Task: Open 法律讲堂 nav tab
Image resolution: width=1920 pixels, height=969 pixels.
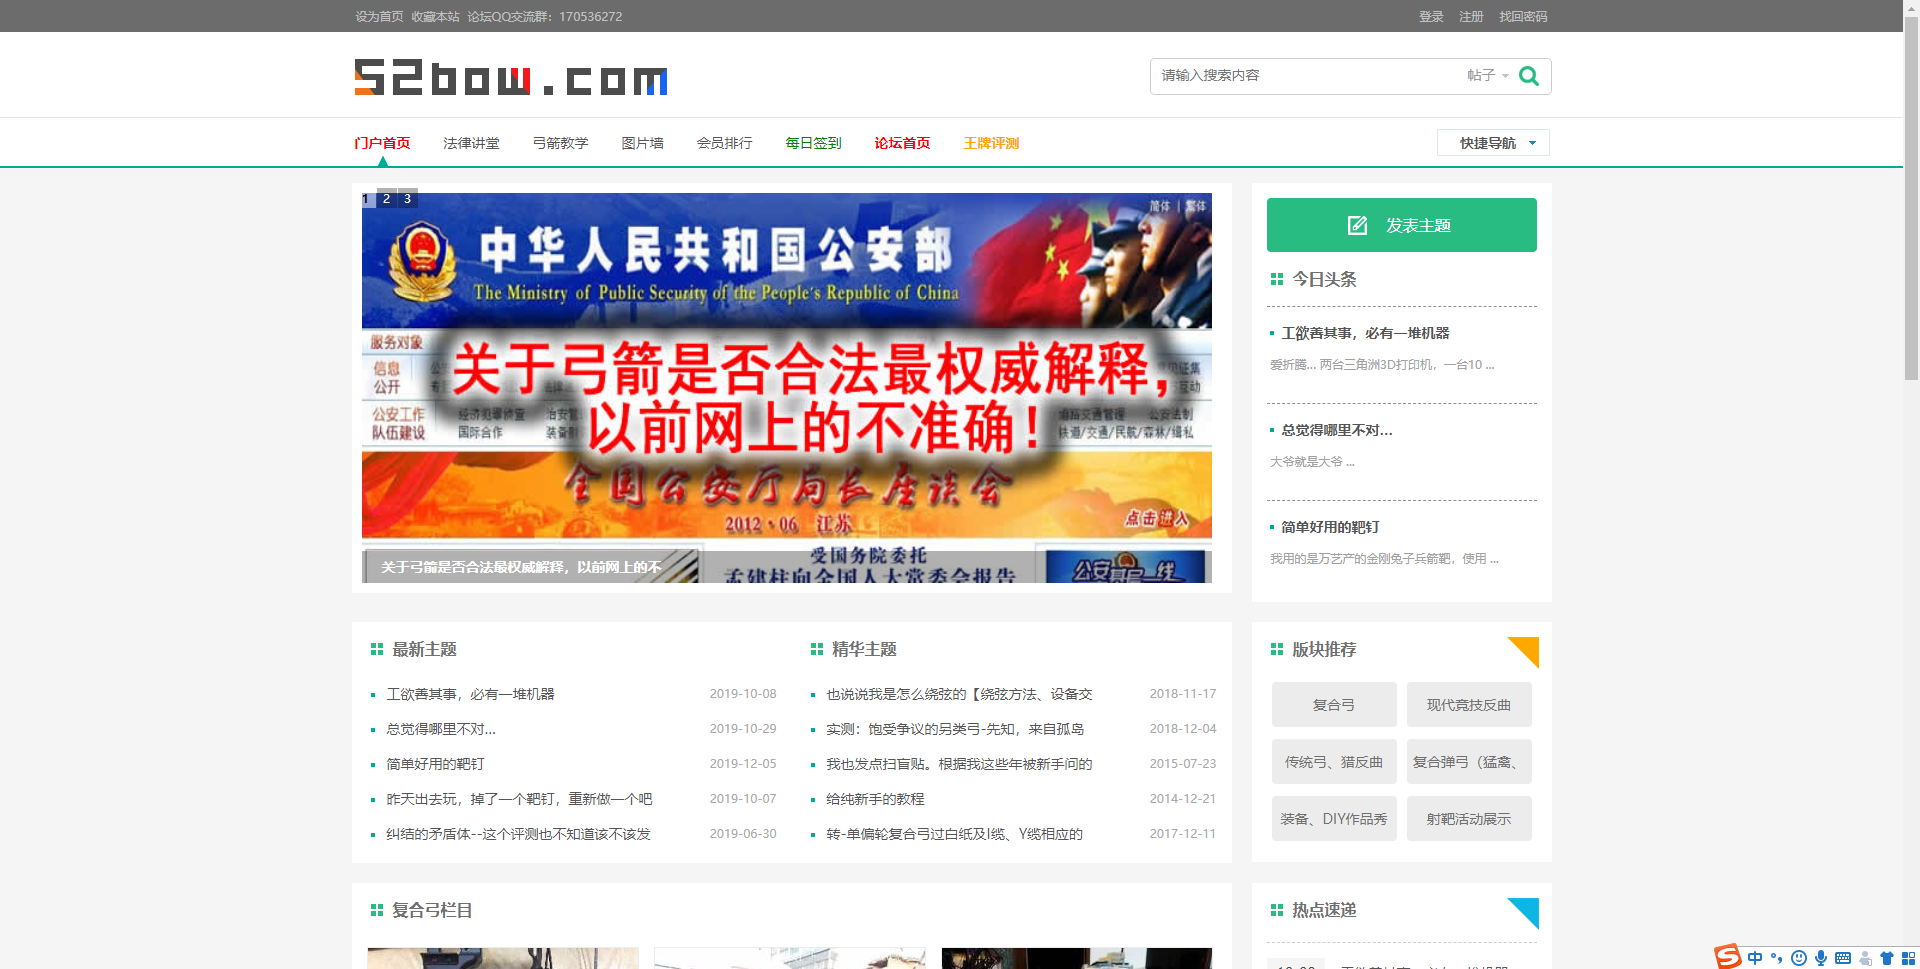Action: (471, 143)
